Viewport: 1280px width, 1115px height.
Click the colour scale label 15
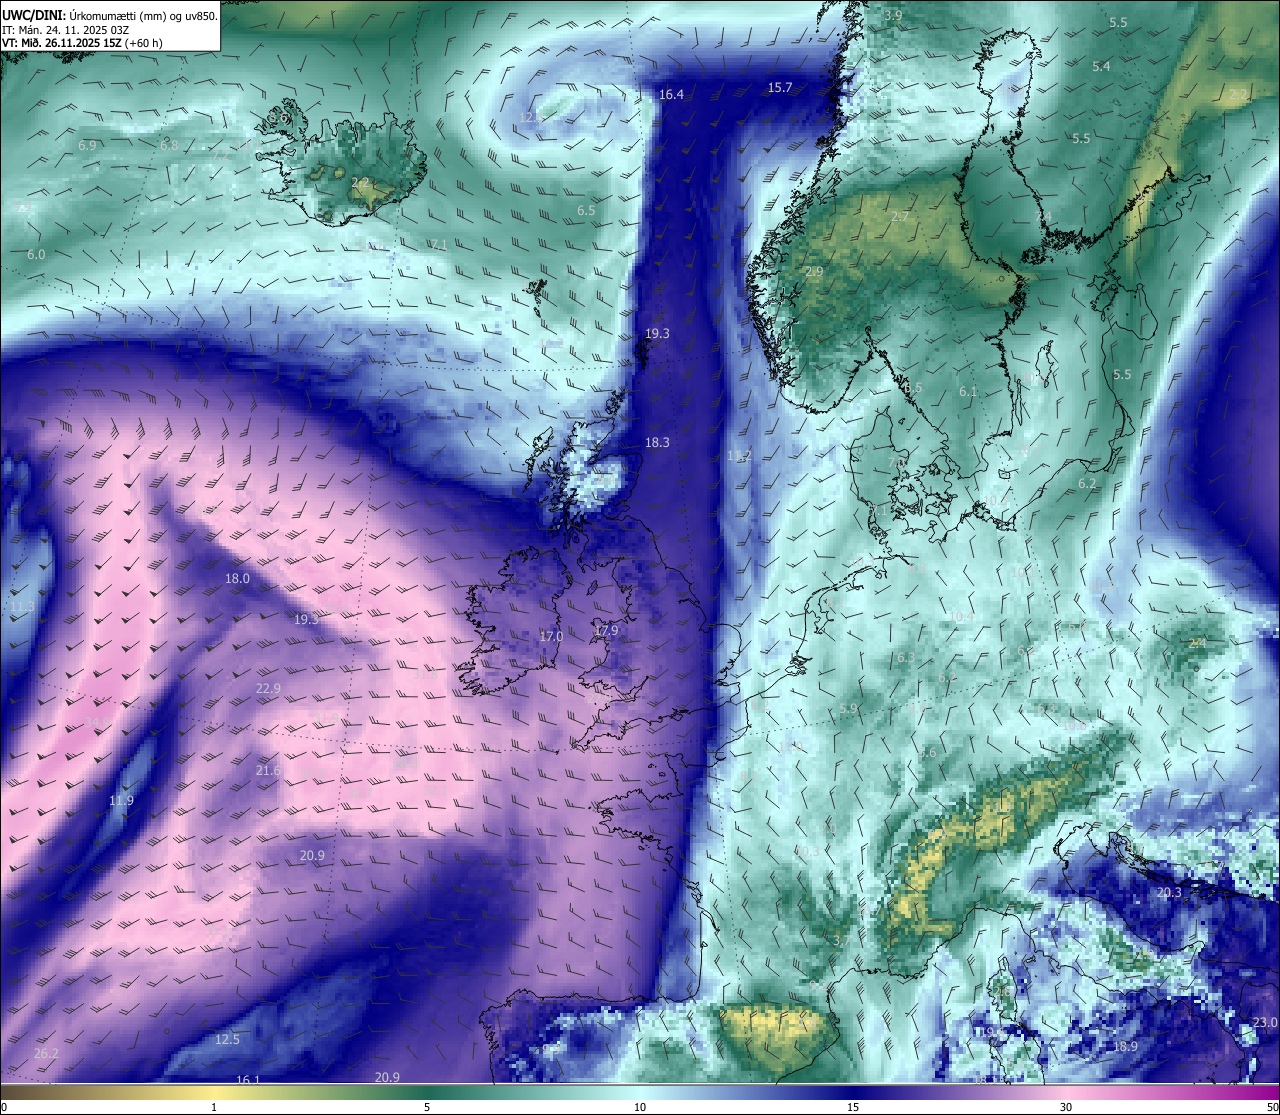click(853, 1107)
